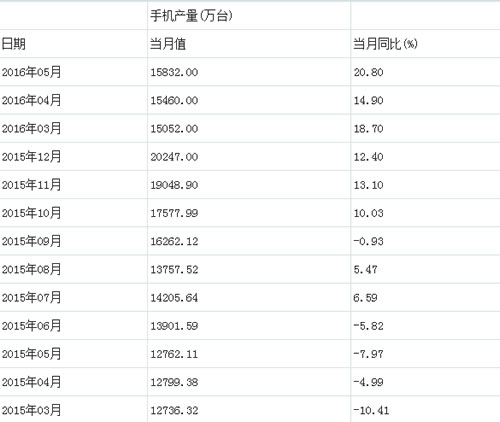The image size is (500, 422).
Task: Click the 15052.00 monthly value
Action: click(x=174, y=129)
